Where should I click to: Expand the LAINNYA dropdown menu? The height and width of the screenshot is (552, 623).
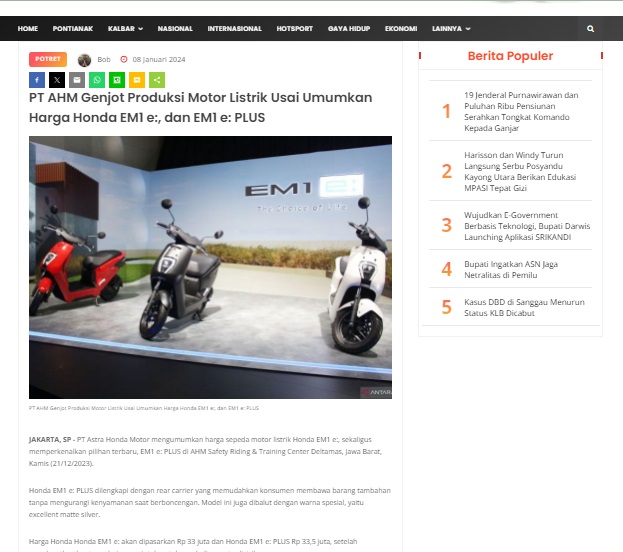click(x=451, y=29)
